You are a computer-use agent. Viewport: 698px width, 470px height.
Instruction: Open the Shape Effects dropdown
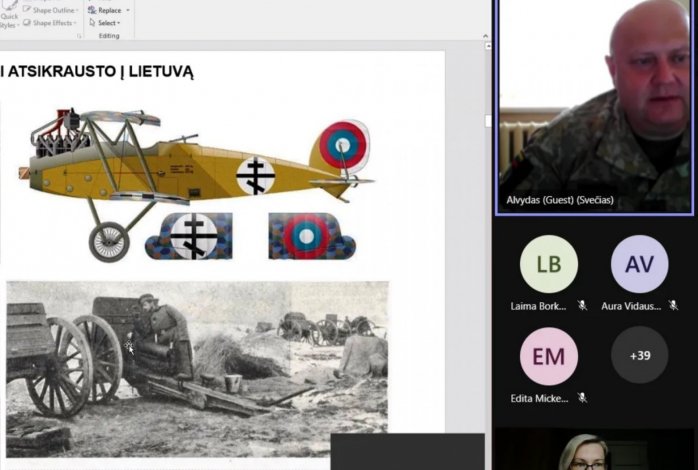coord(50,22)
